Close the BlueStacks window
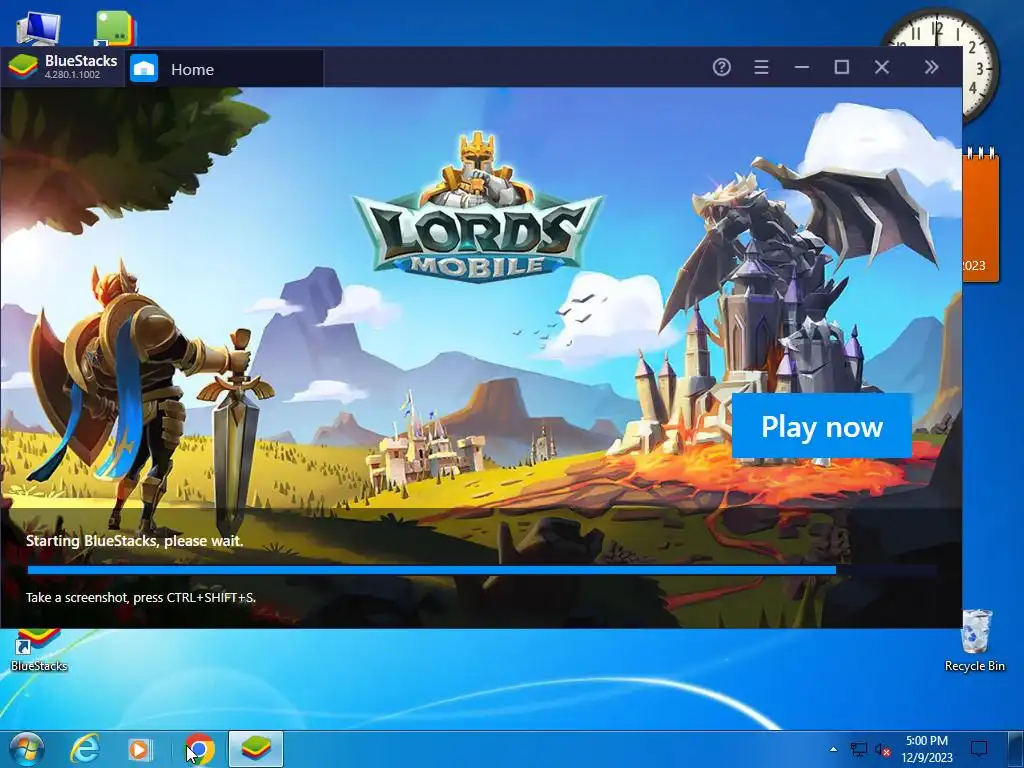Viewport: 1024px width, 768px height. (x=882, y=67)
